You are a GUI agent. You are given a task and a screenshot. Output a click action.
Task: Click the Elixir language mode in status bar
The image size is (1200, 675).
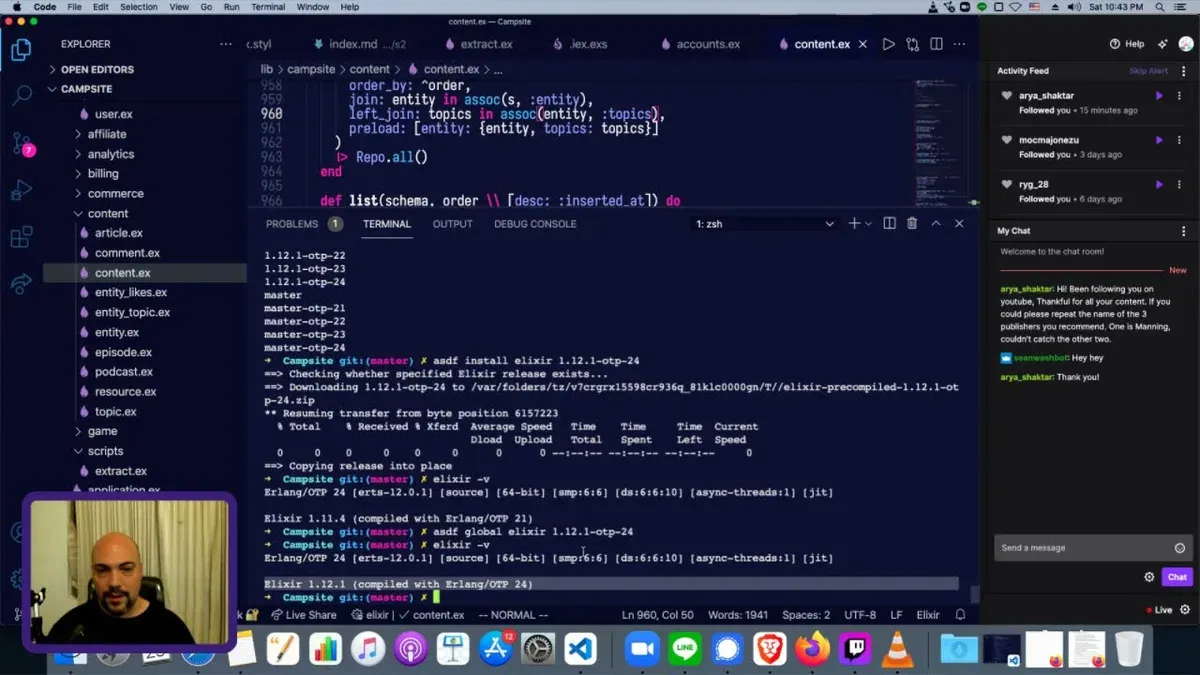[928, 615]
